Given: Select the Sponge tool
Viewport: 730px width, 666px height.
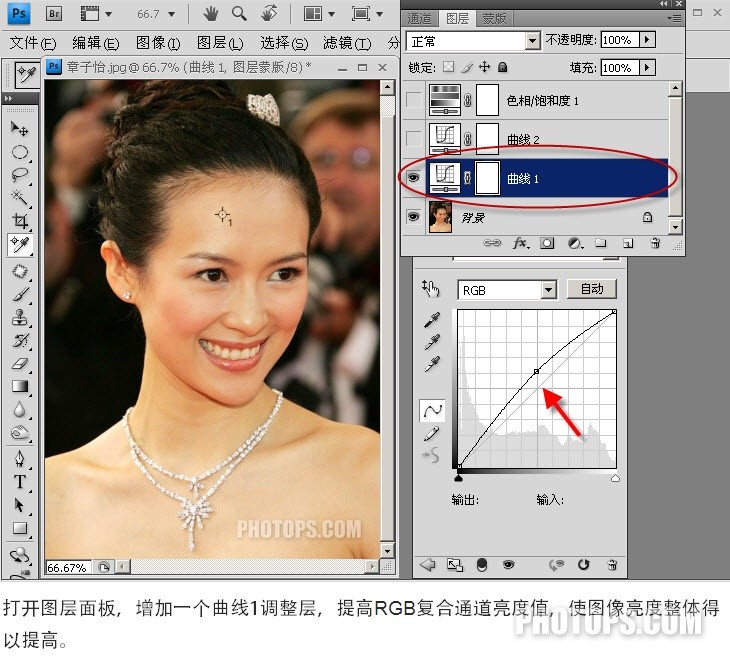Looking at the screenshot, I should [20, 433].
